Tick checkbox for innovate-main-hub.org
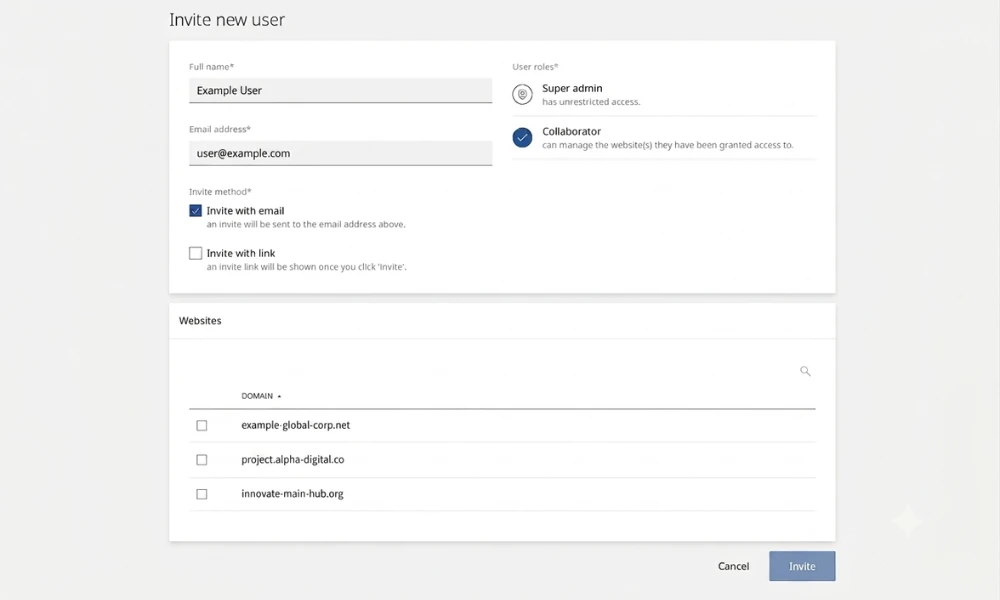 202,494
